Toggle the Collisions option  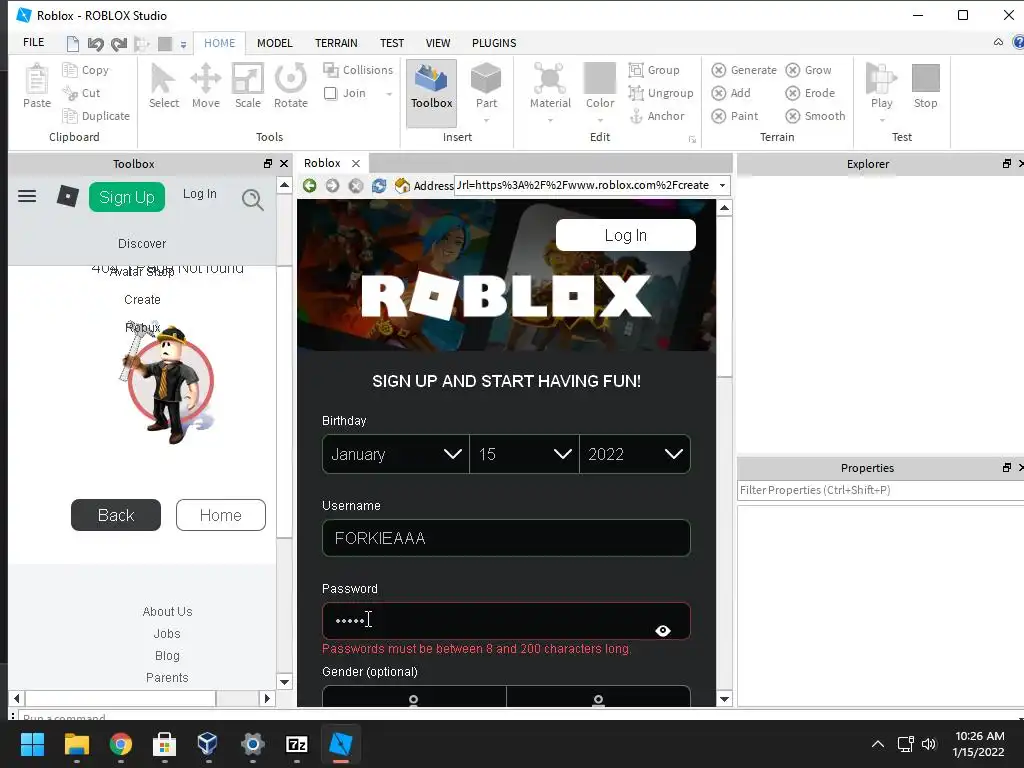coord(358,70)
